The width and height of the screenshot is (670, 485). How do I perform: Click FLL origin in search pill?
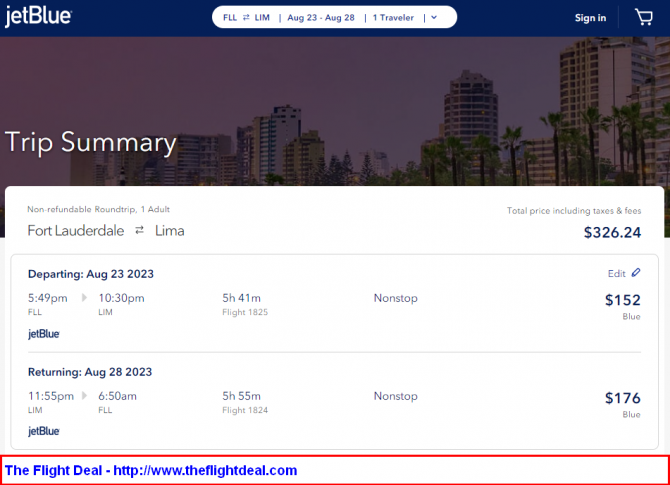point(230,18)
